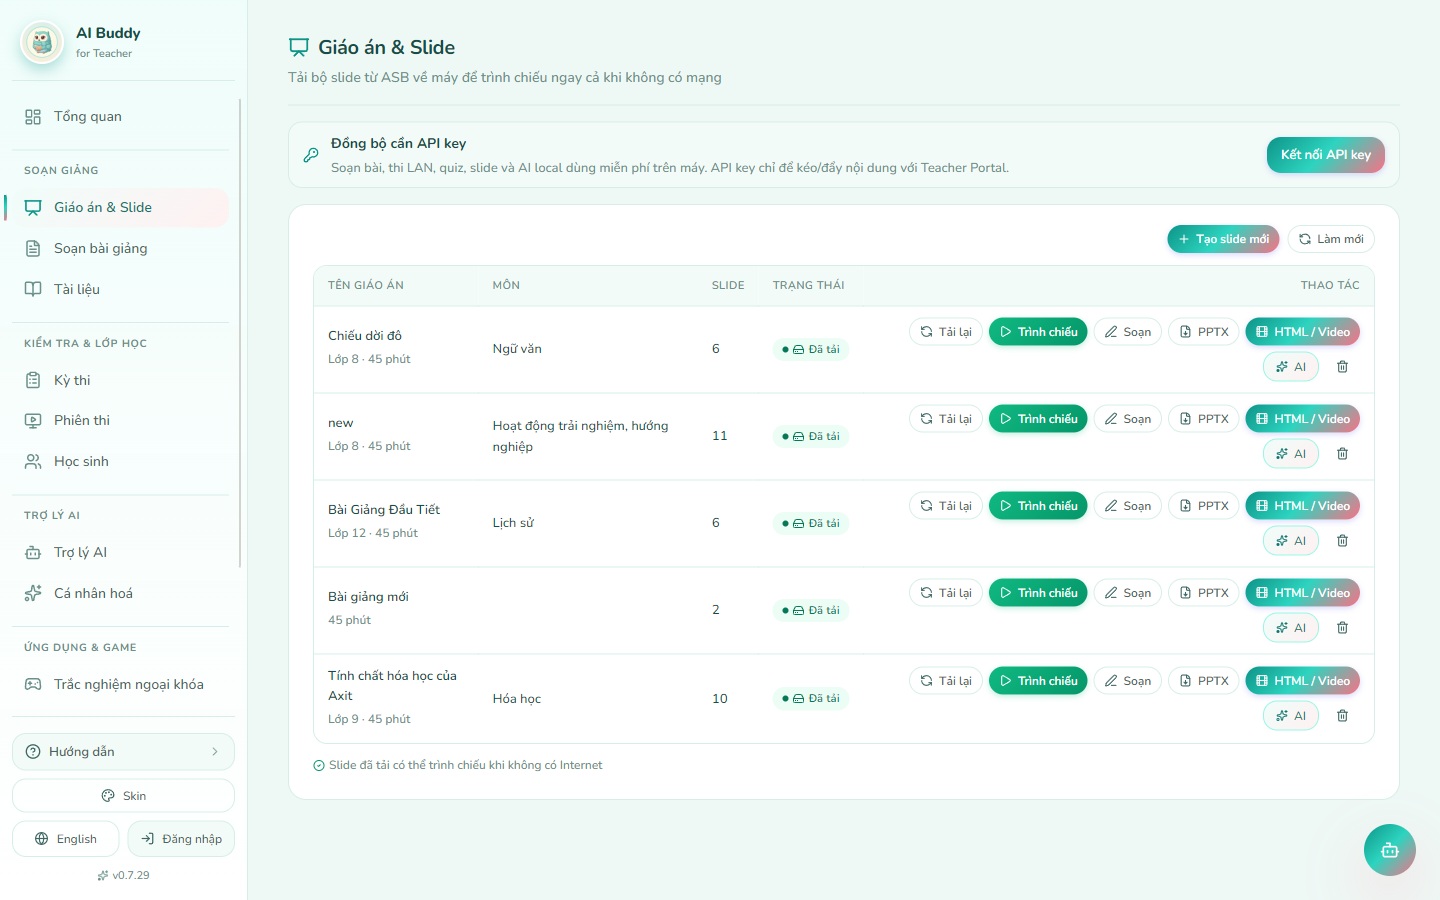Viewport: 1440px width, 900px height.
Task: Open Tổng quan in sidebar
Action: point(120,117)
